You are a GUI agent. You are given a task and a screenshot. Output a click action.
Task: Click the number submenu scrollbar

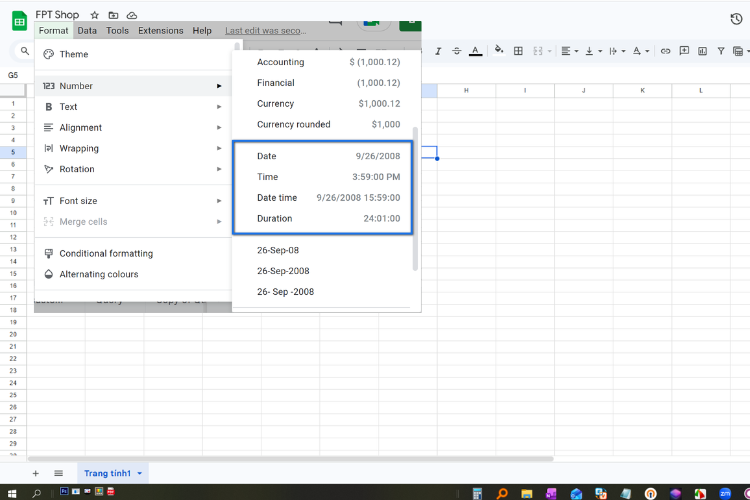pyautogui.click(x=415, y=199)
